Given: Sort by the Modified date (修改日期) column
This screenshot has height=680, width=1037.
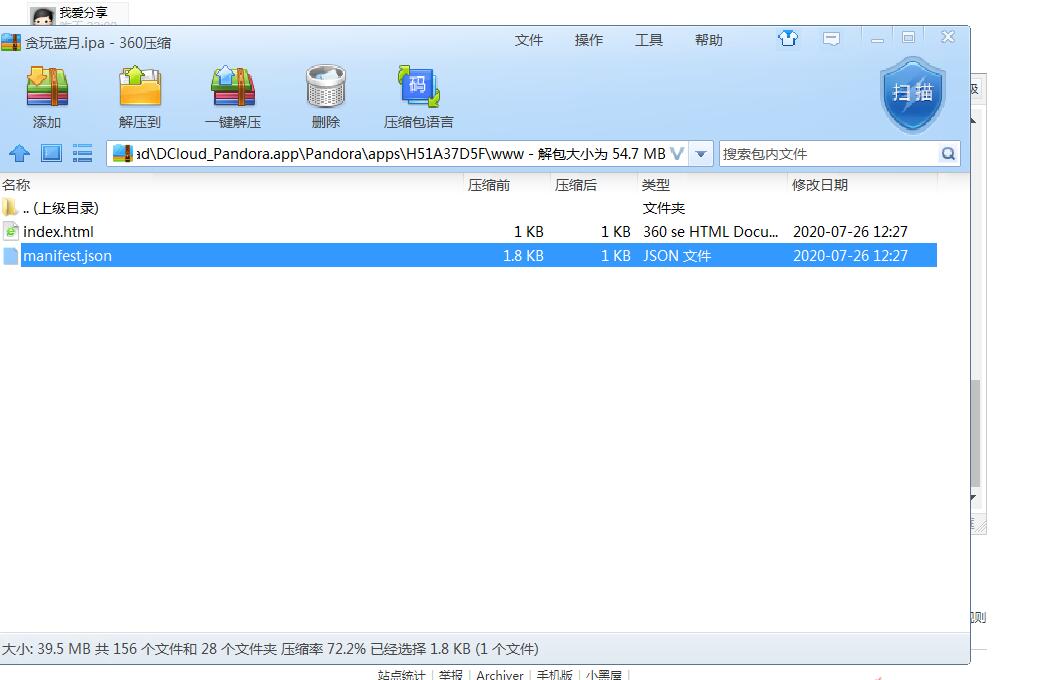Looking at the screenshot, I should (x=820, y=185).
